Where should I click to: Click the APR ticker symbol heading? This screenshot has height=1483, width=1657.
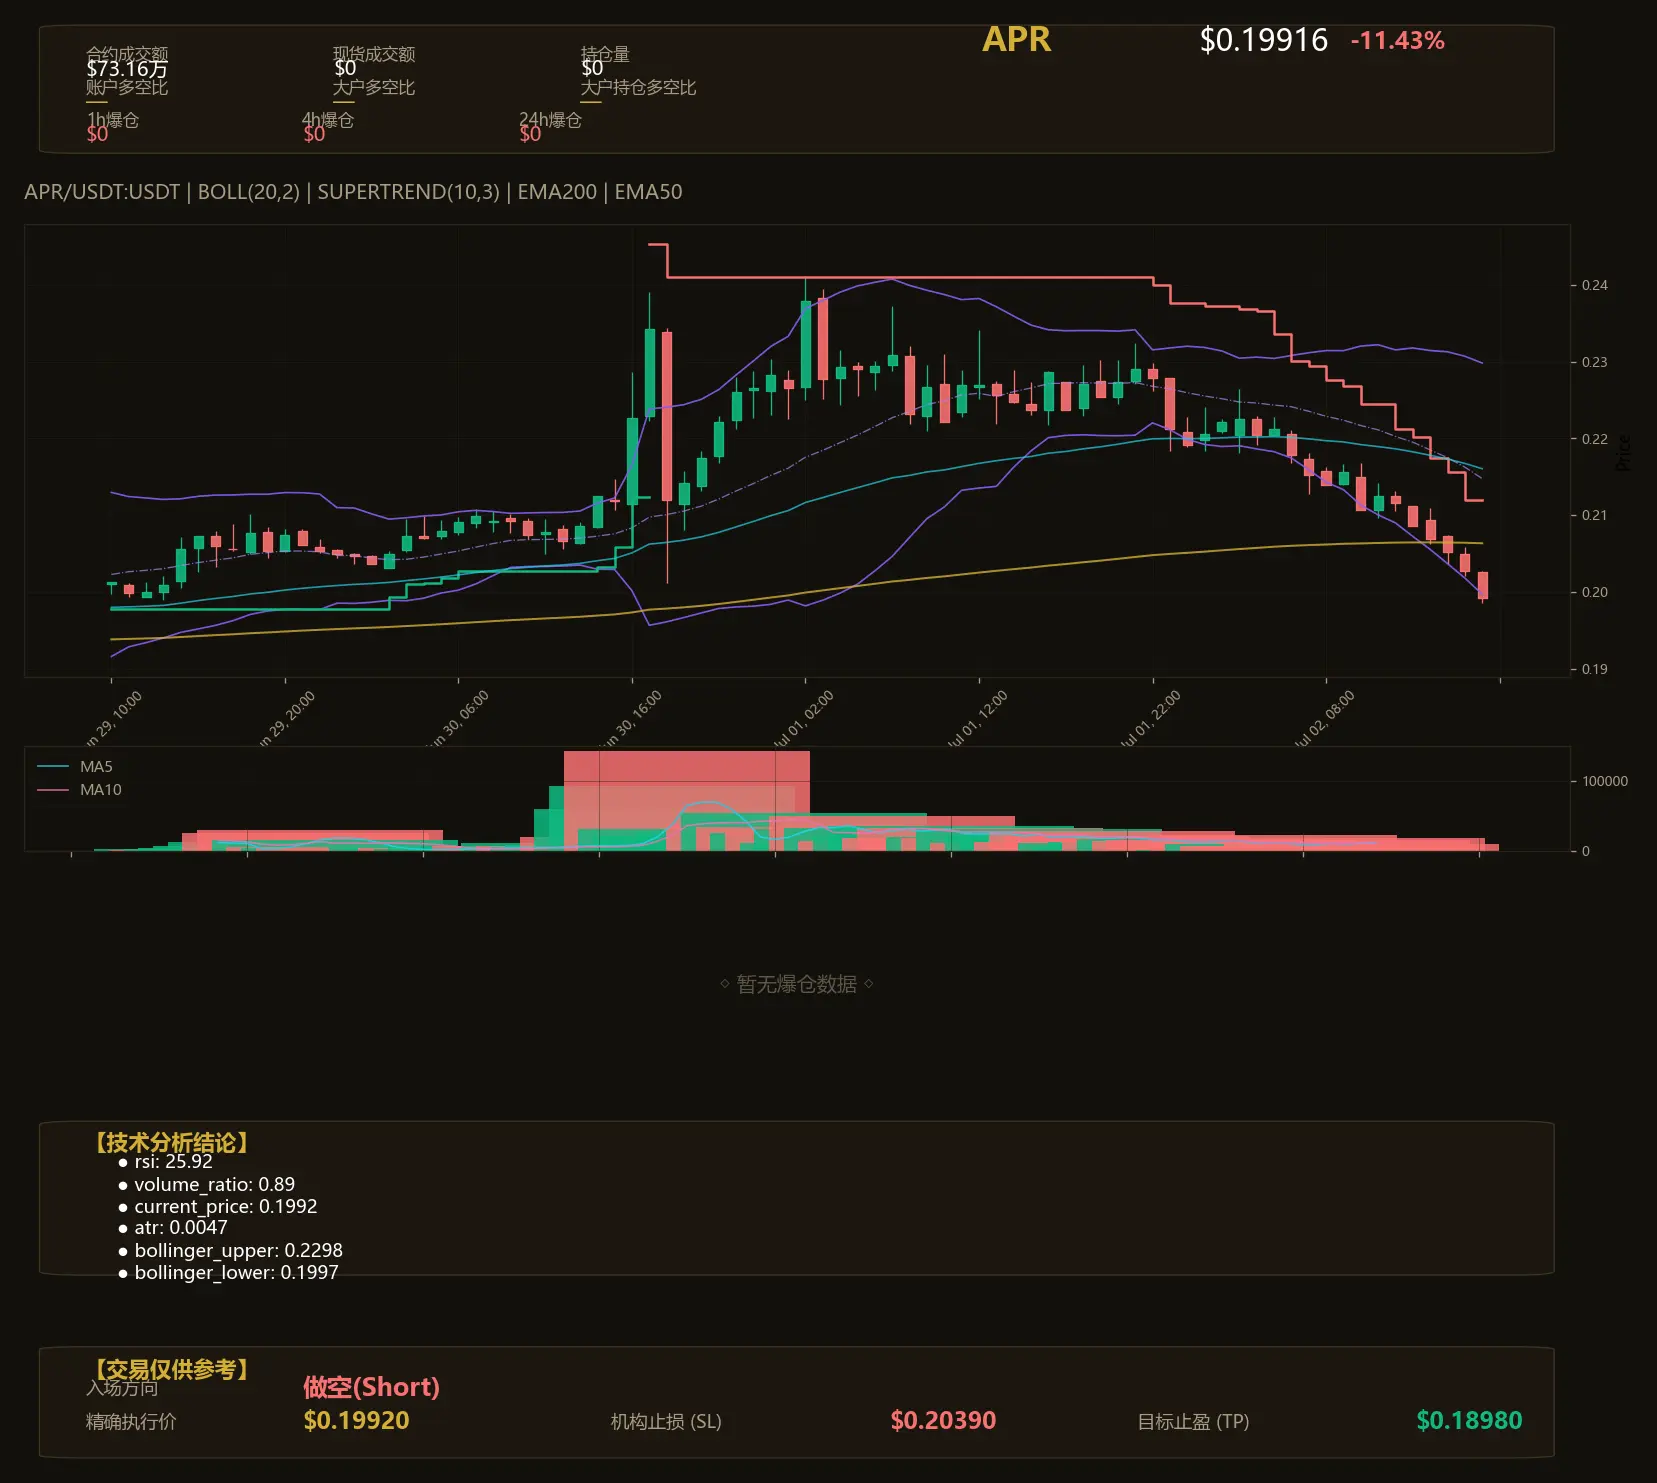(1016, 39)
